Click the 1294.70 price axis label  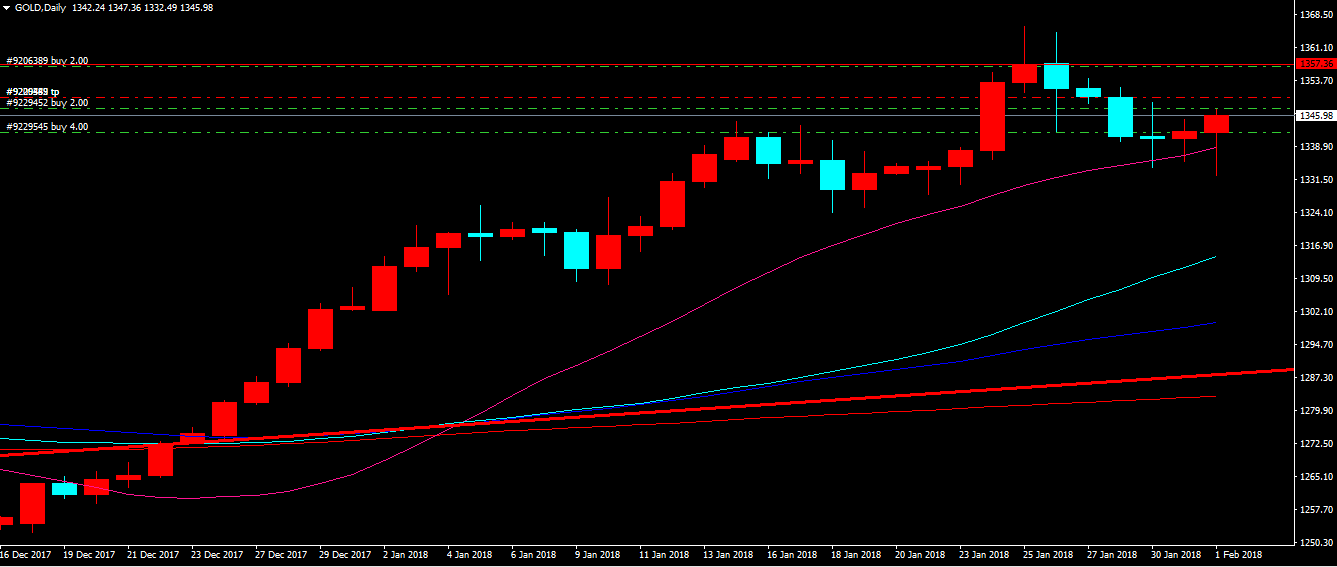(x=1316, y=345)
